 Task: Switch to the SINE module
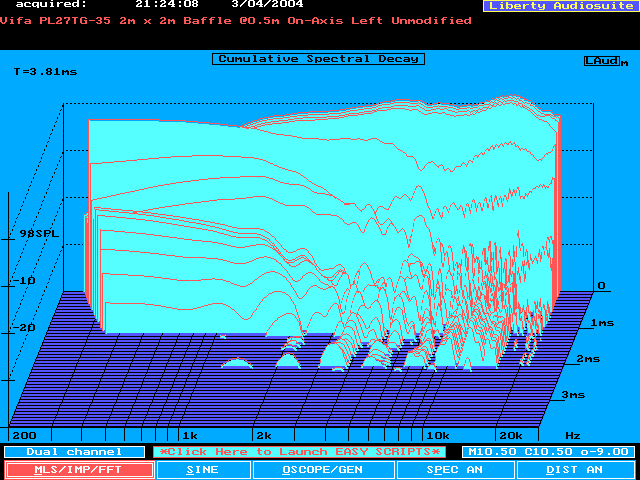(203, 469)
